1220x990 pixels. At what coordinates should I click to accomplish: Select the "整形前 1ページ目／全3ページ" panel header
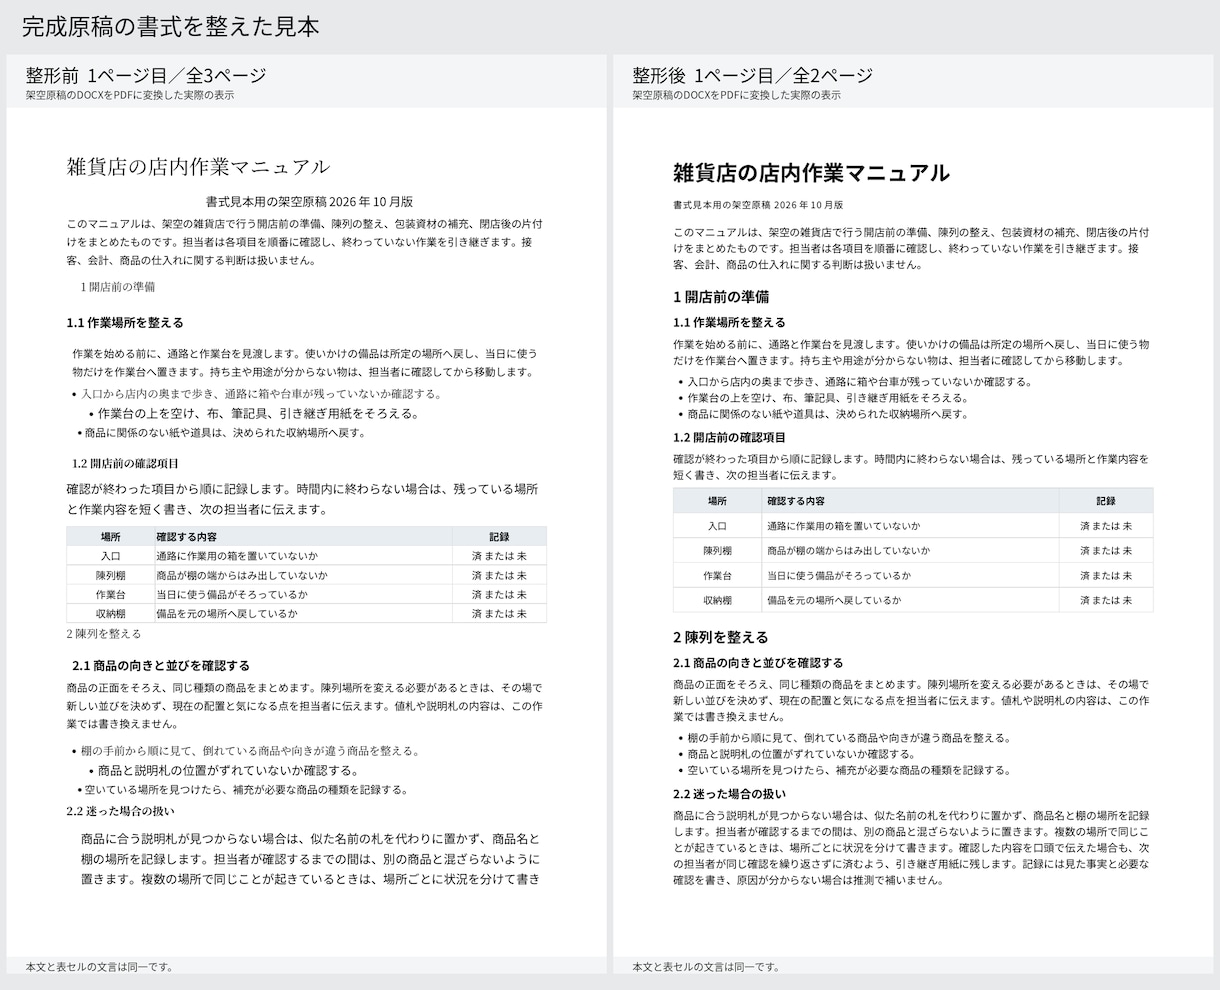tap(146, 75)
